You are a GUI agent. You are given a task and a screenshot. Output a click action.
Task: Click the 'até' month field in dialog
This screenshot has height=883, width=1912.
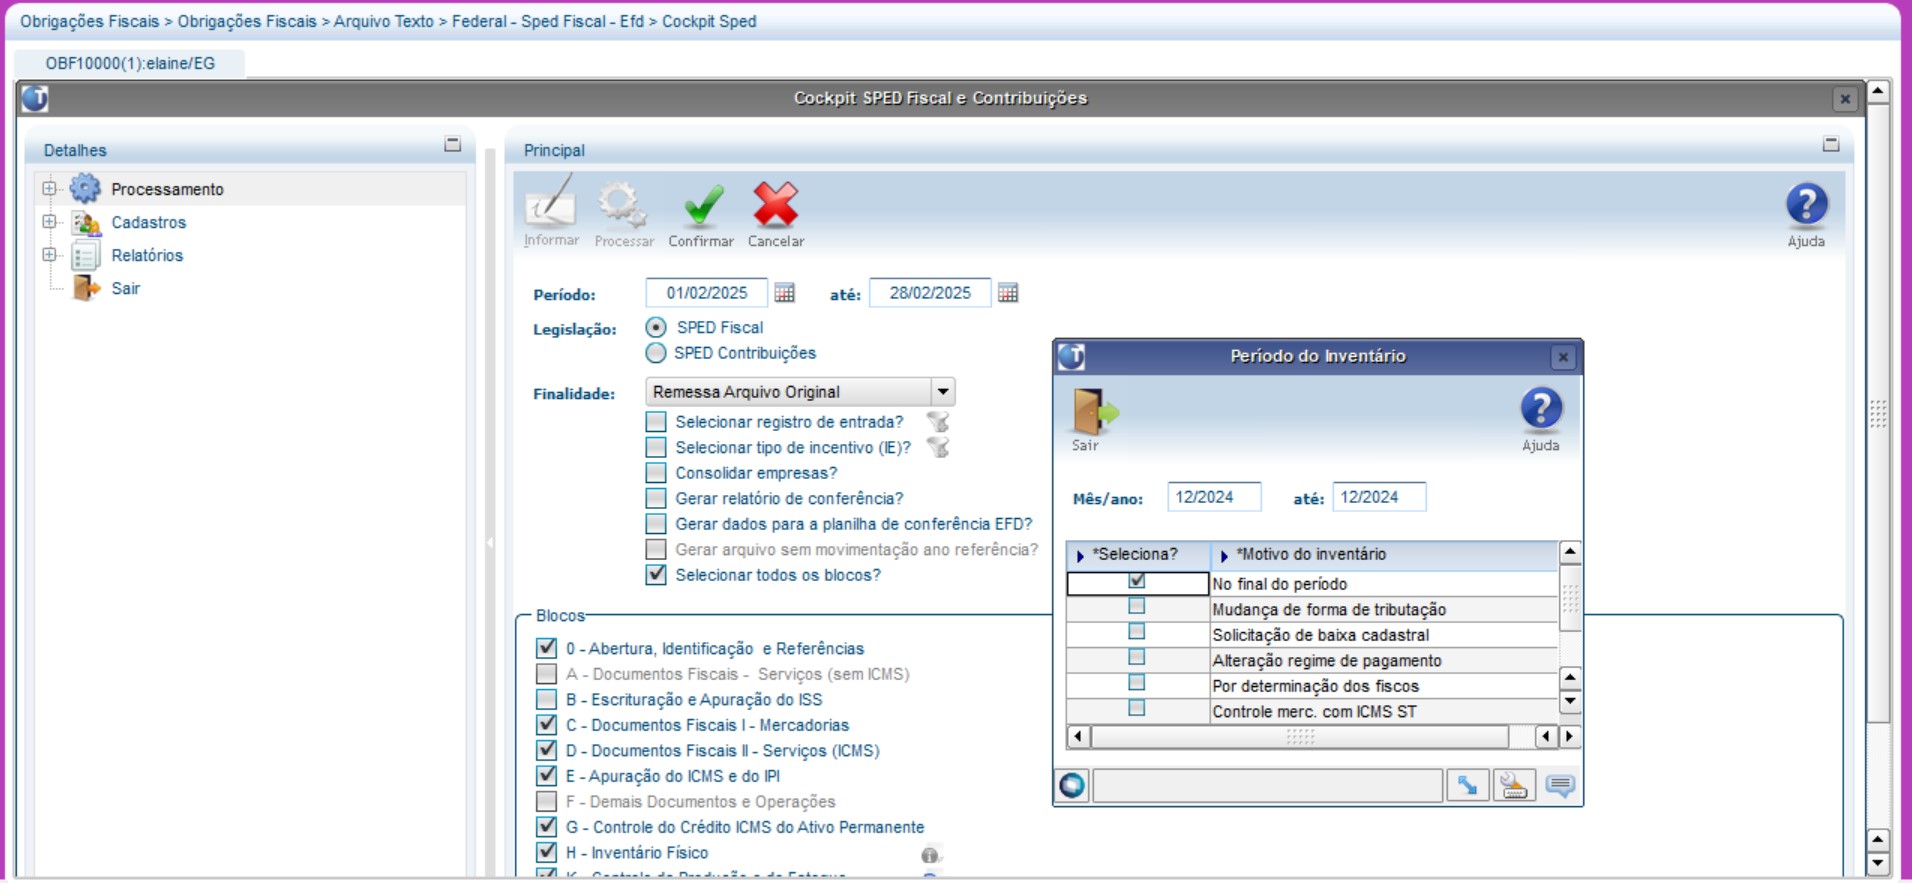tap(1379, 497)
